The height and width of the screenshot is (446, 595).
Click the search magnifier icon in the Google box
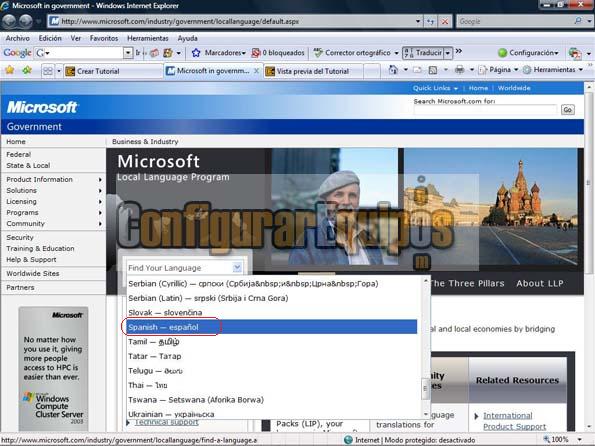[x=578, y=21]
